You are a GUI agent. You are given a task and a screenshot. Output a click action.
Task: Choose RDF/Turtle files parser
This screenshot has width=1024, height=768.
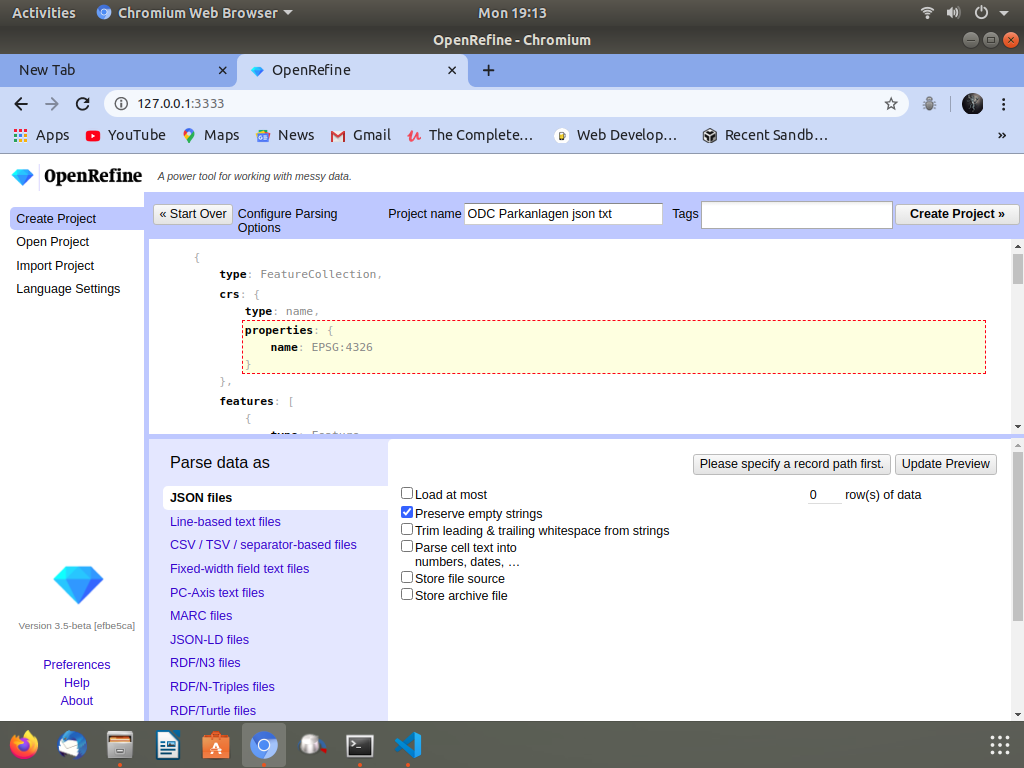point(213,711)
